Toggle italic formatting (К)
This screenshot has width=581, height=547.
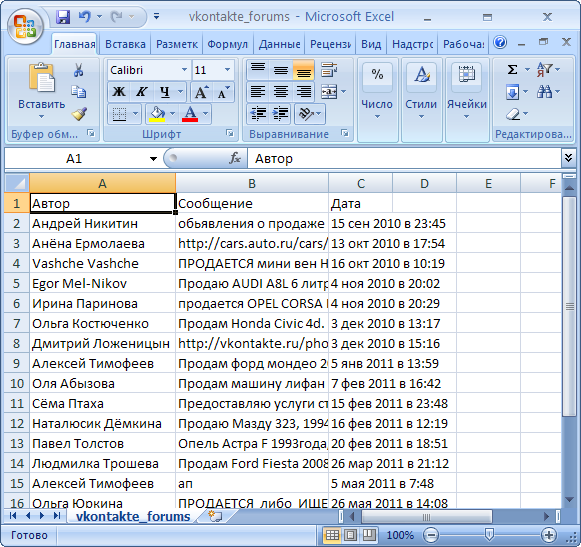tap(141, 92)
